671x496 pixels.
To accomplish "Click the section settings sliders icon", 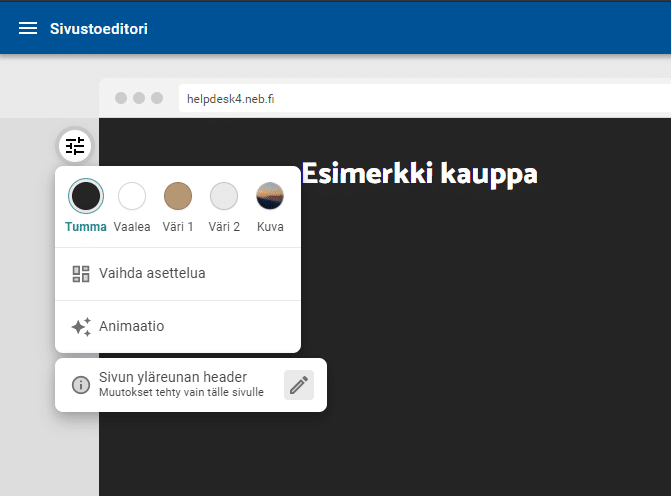I will 75,146.
